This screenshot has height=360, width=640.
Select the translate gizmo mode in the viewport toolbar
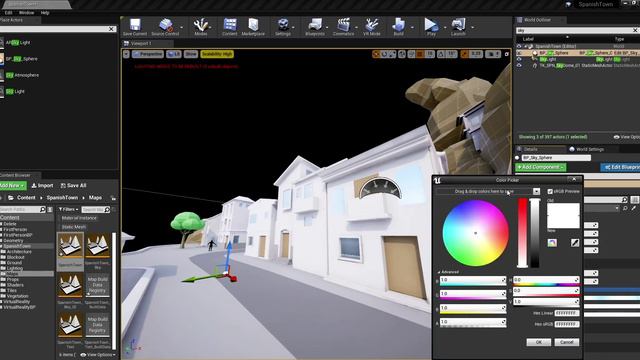376,54
